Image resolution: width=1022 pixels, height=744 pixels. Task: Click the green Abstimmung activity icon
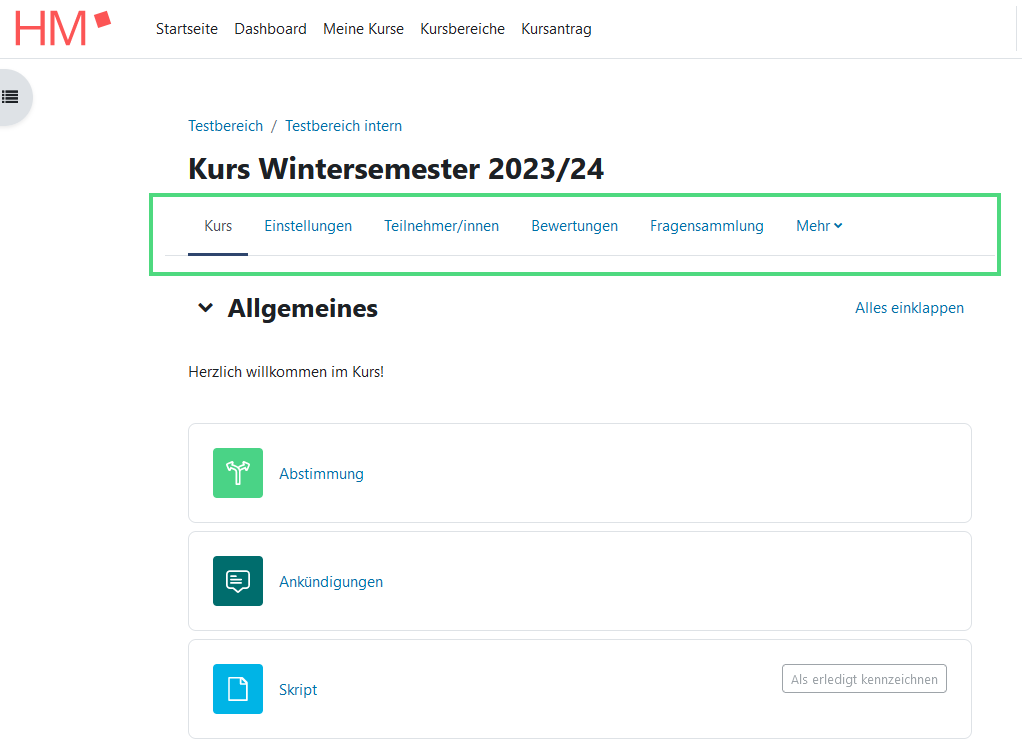tap(238, 473)
